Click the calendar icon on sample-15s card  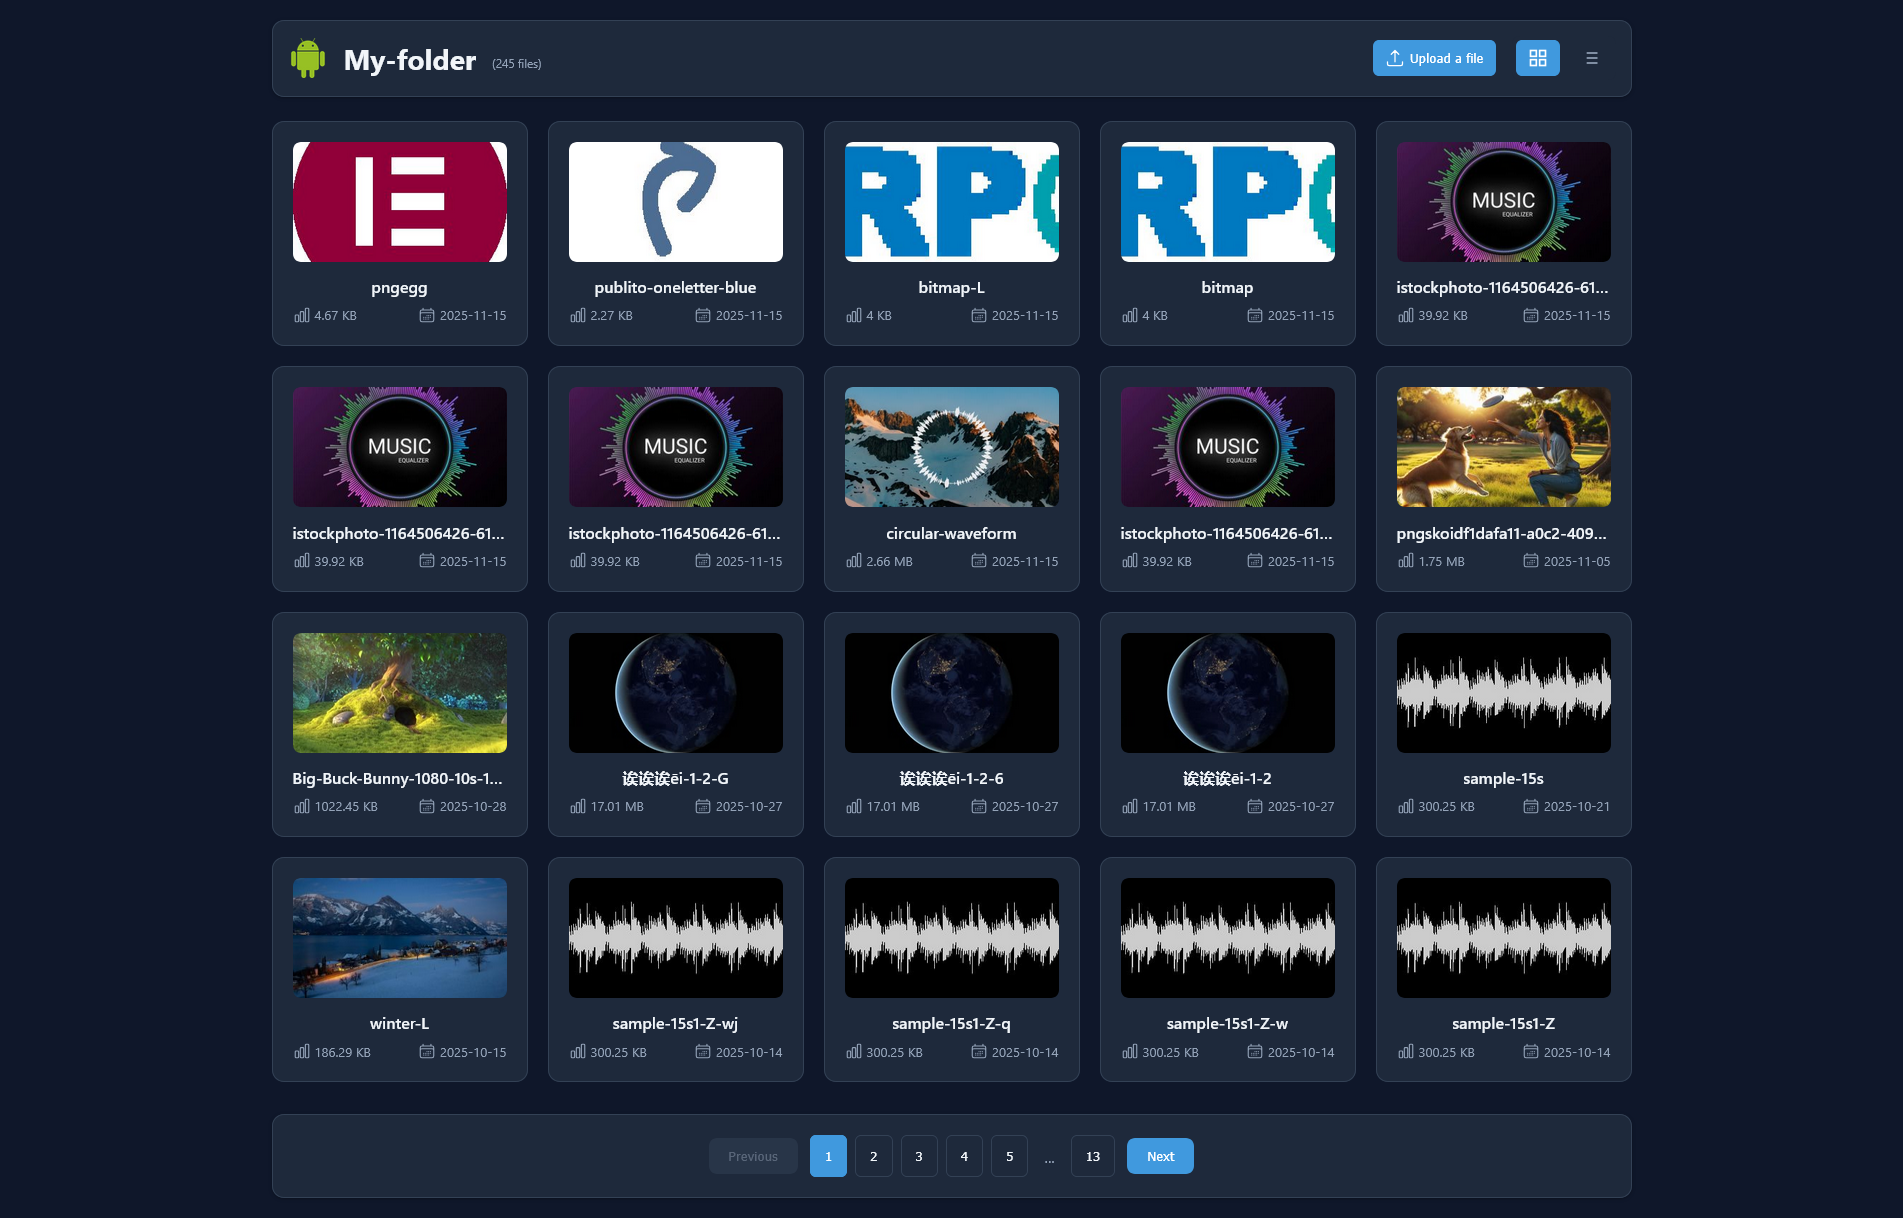point(1530,807)
